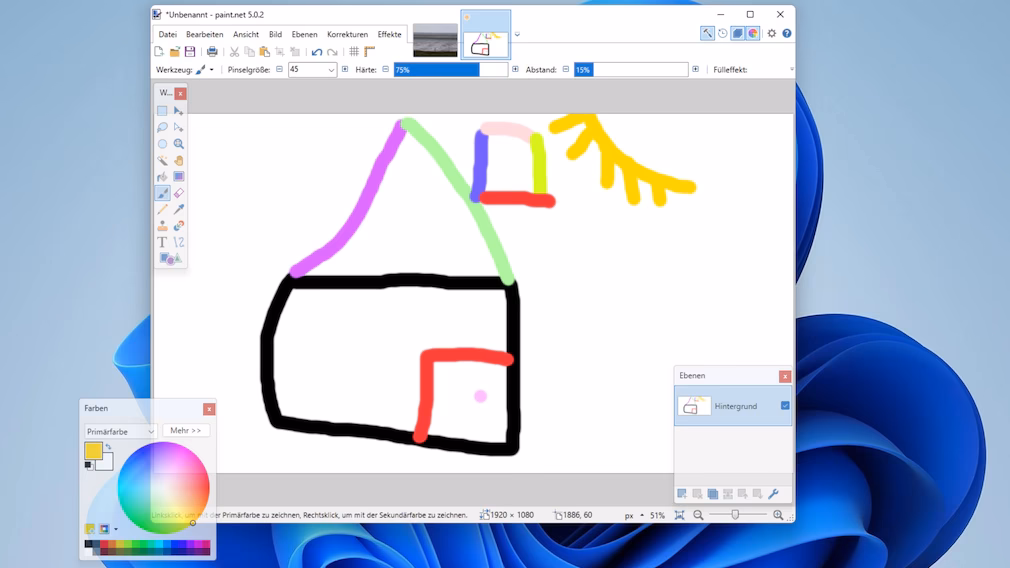Reset colors to black and white
1010x568 pixels.
[x=88, y=465]
